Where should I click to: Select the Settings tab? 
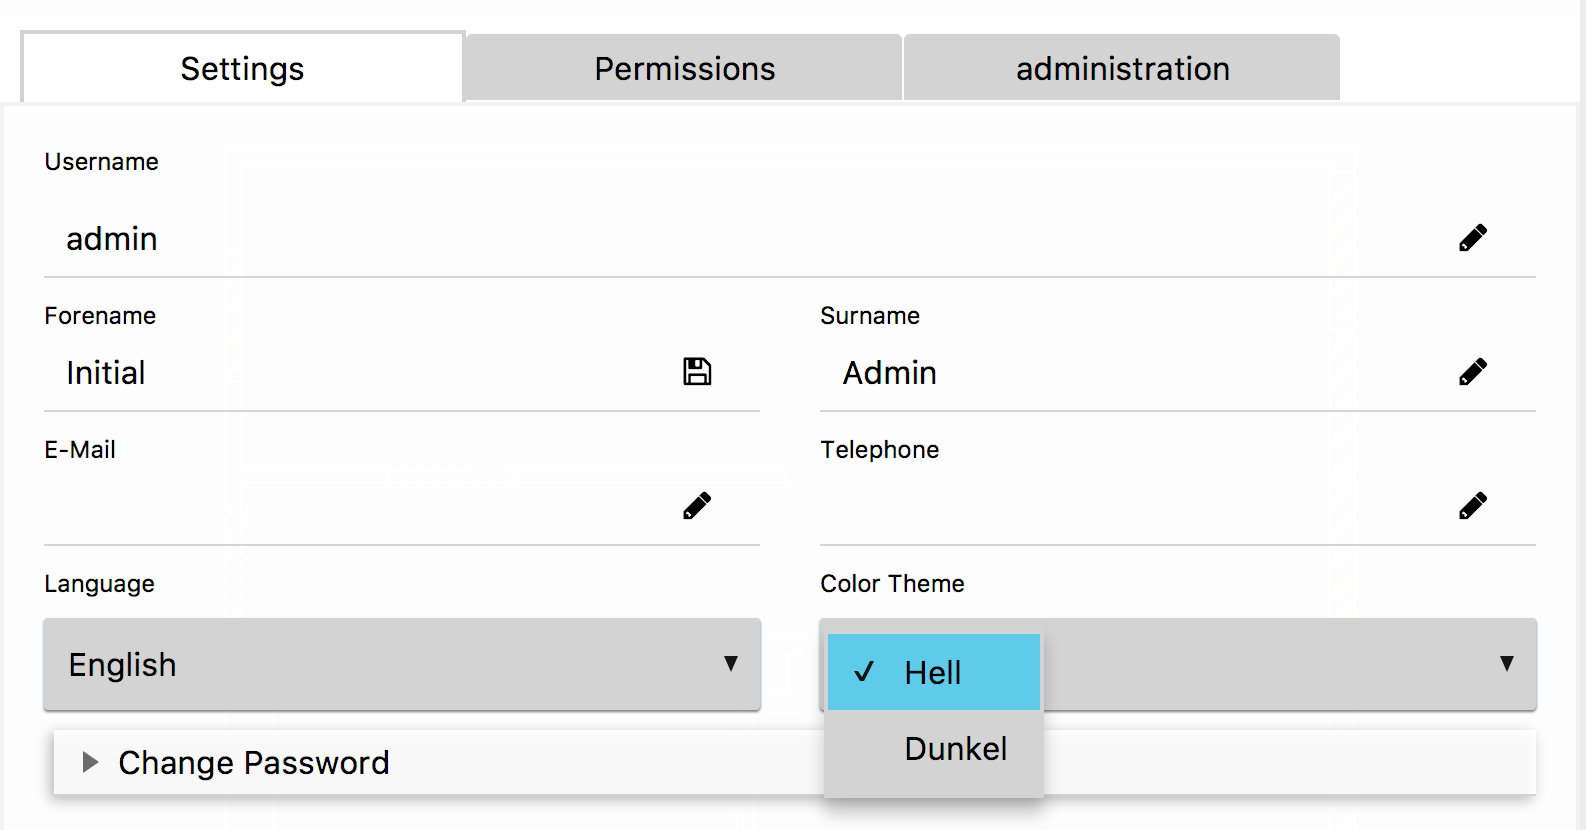click(x=242, y=68)
